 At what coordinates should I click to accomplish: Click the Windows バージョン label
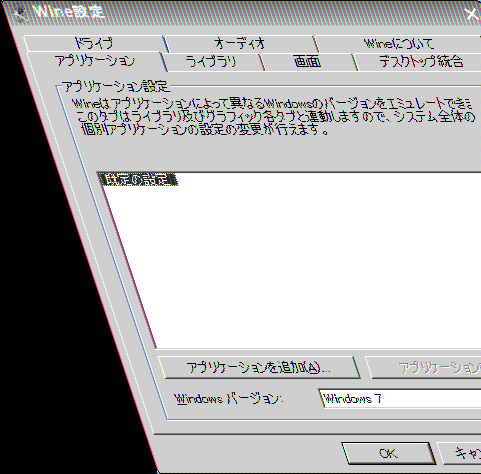(229, 399)
